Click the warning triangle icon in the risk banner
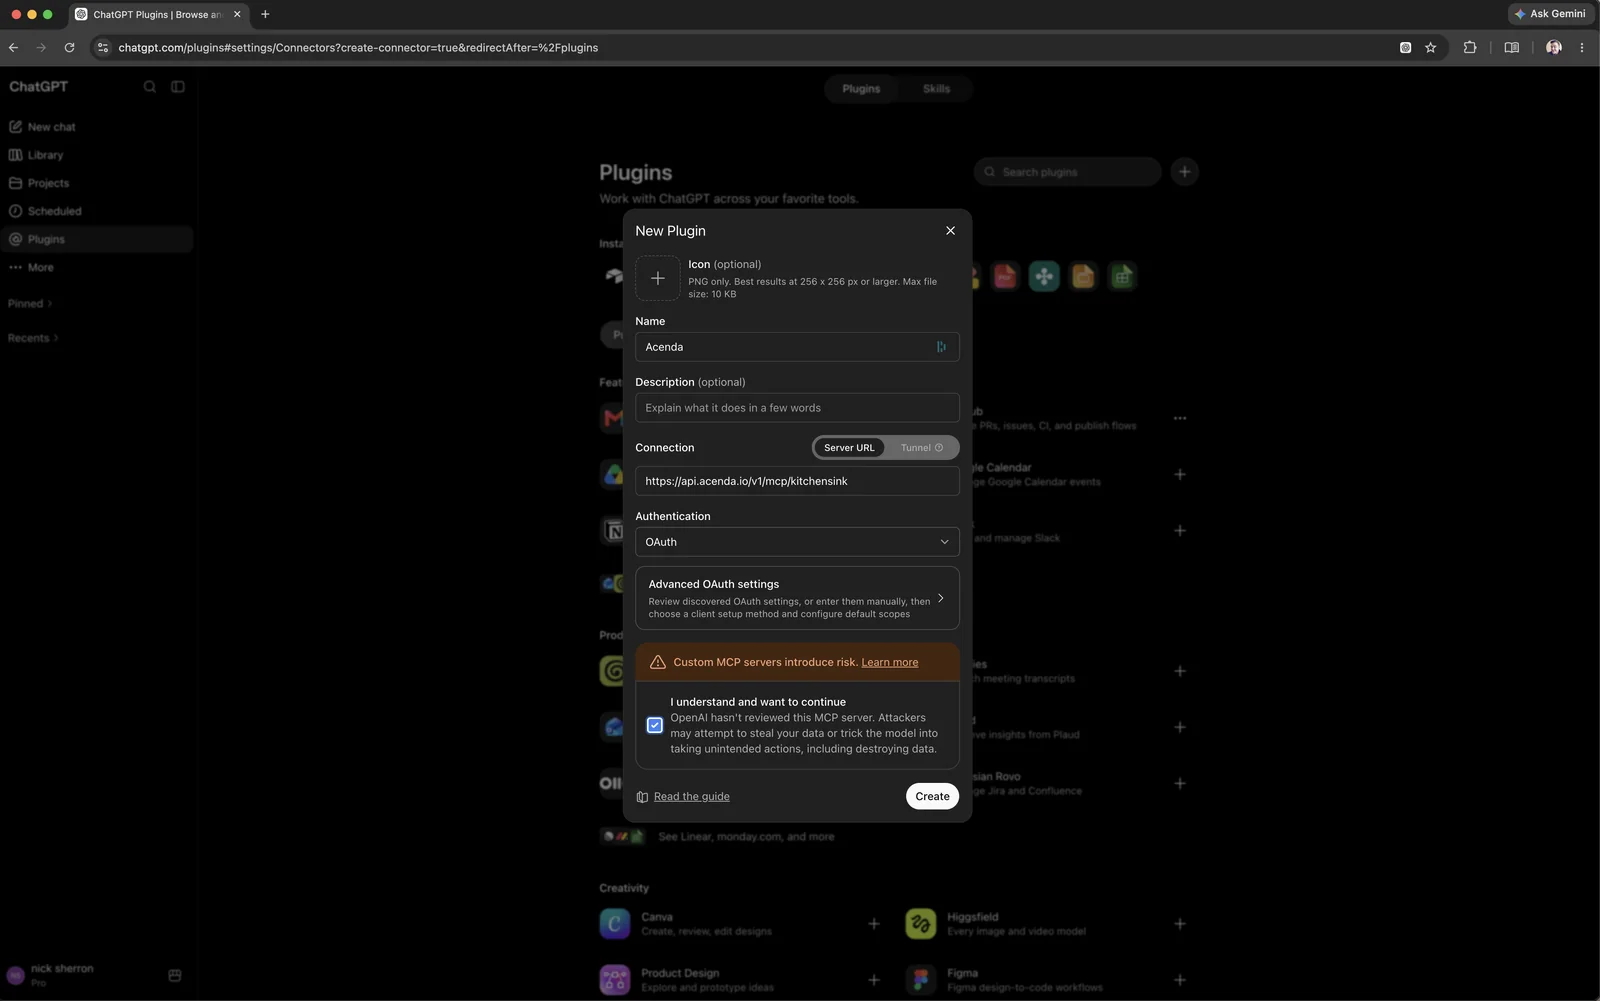The height and width of the screenshot is (1001, 1600). coord(658,662)
